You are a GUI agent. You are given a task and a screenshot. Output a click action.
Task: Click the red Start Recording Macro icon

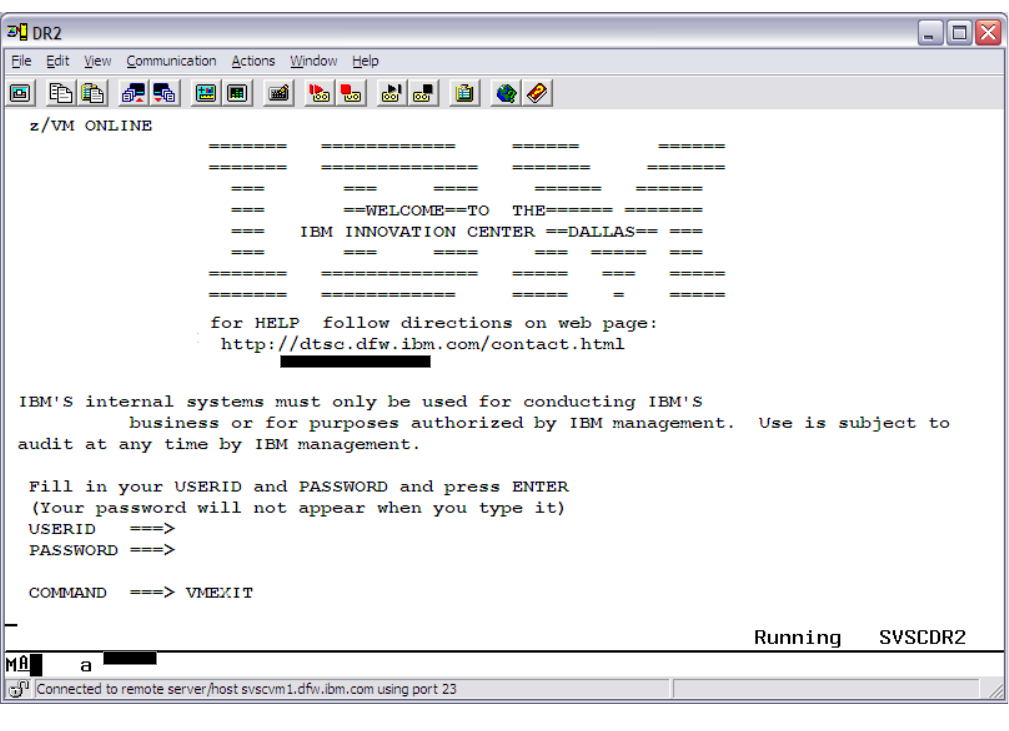click(x=319, y=93)
